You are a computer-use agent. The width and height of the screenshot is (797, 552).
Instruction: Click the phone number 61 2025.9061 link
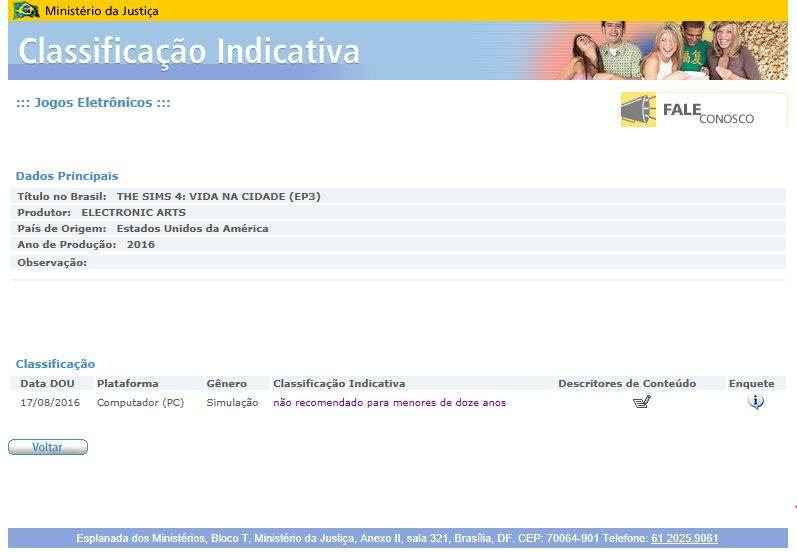point(684,538)
